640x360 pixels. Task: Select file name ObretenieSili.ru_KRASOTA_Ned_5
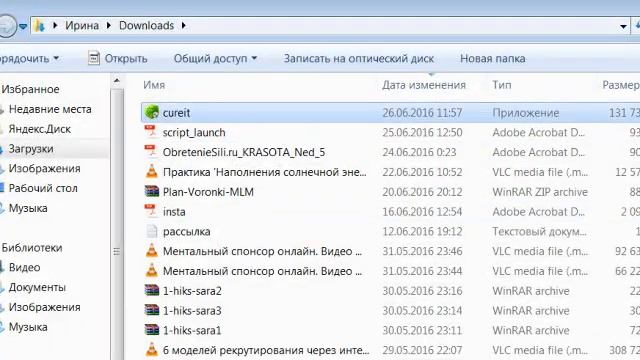coord(244,152)
